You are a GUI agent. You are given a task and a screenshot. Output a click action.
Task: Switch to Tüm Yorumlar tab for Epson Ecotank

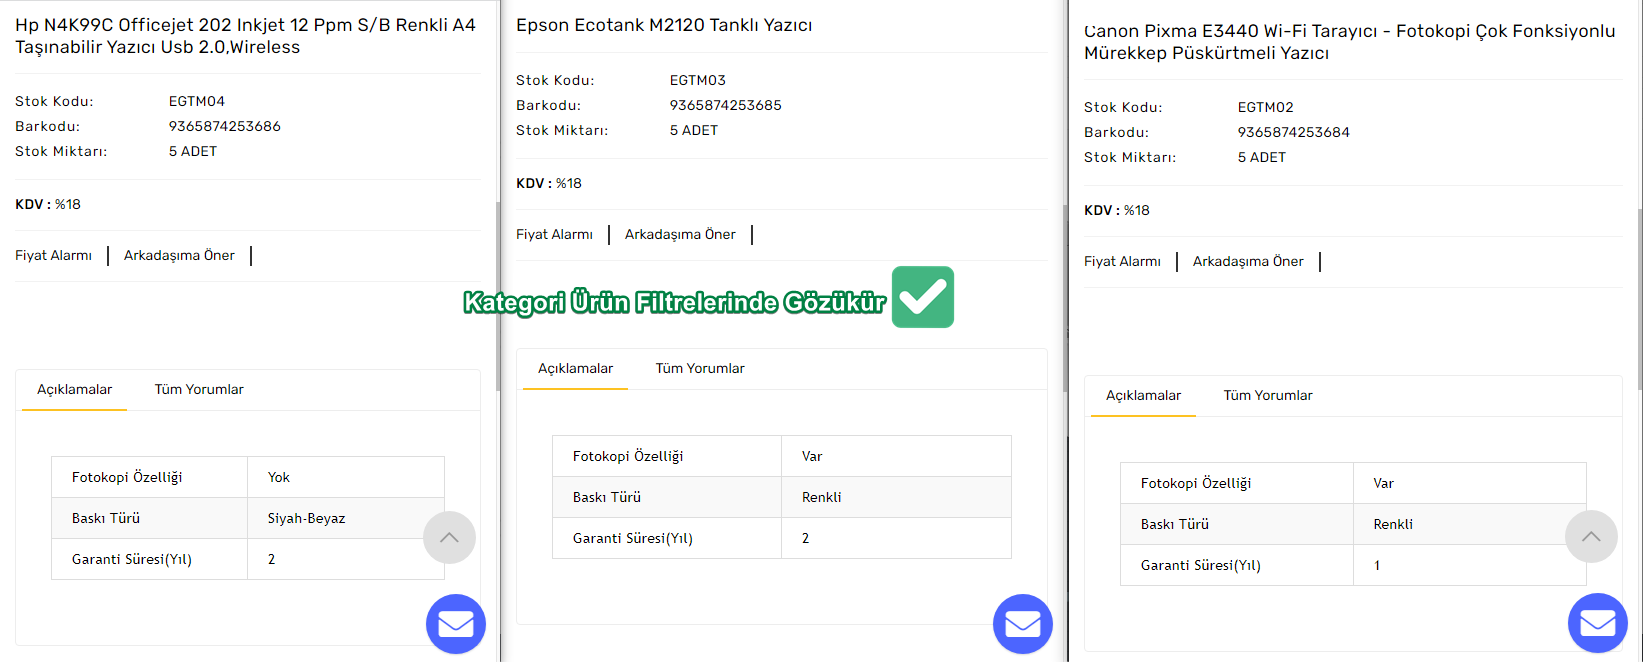[x=700, y=369]
